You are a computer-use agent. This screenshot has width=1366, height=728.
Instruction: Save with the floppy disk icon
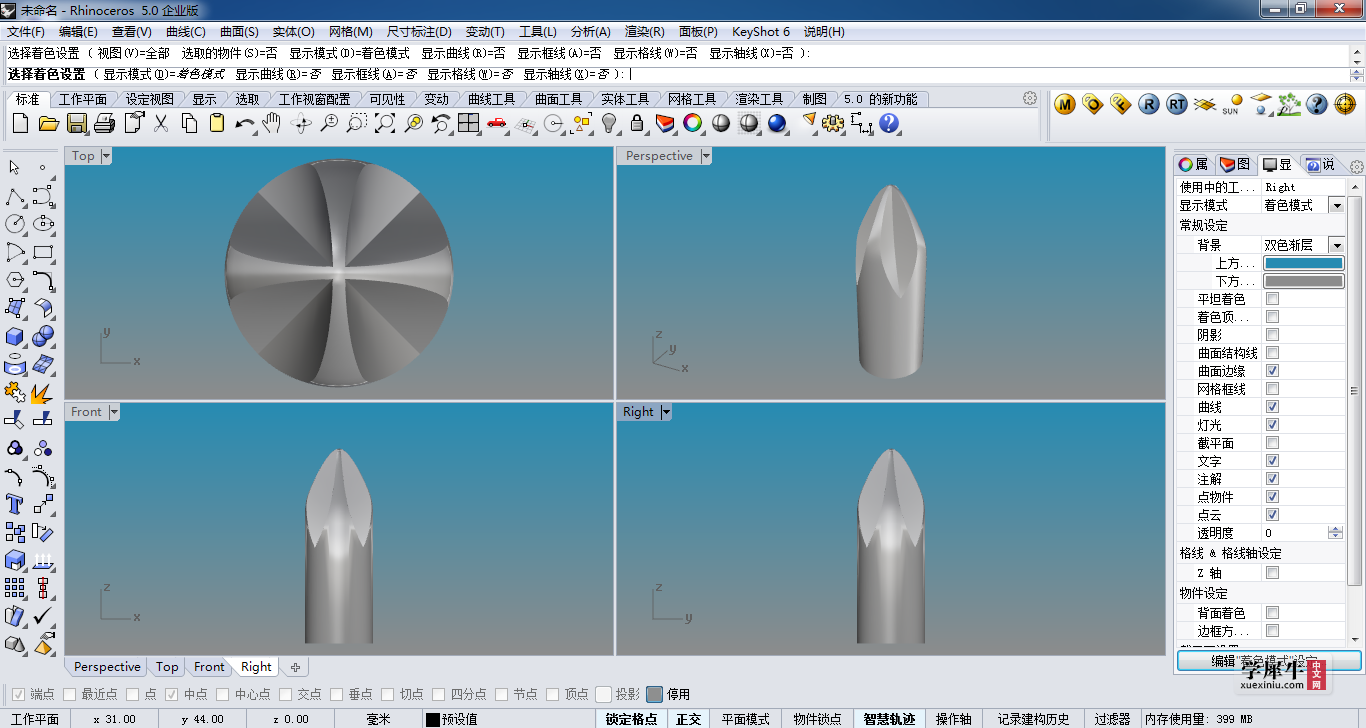pos(76,123)
